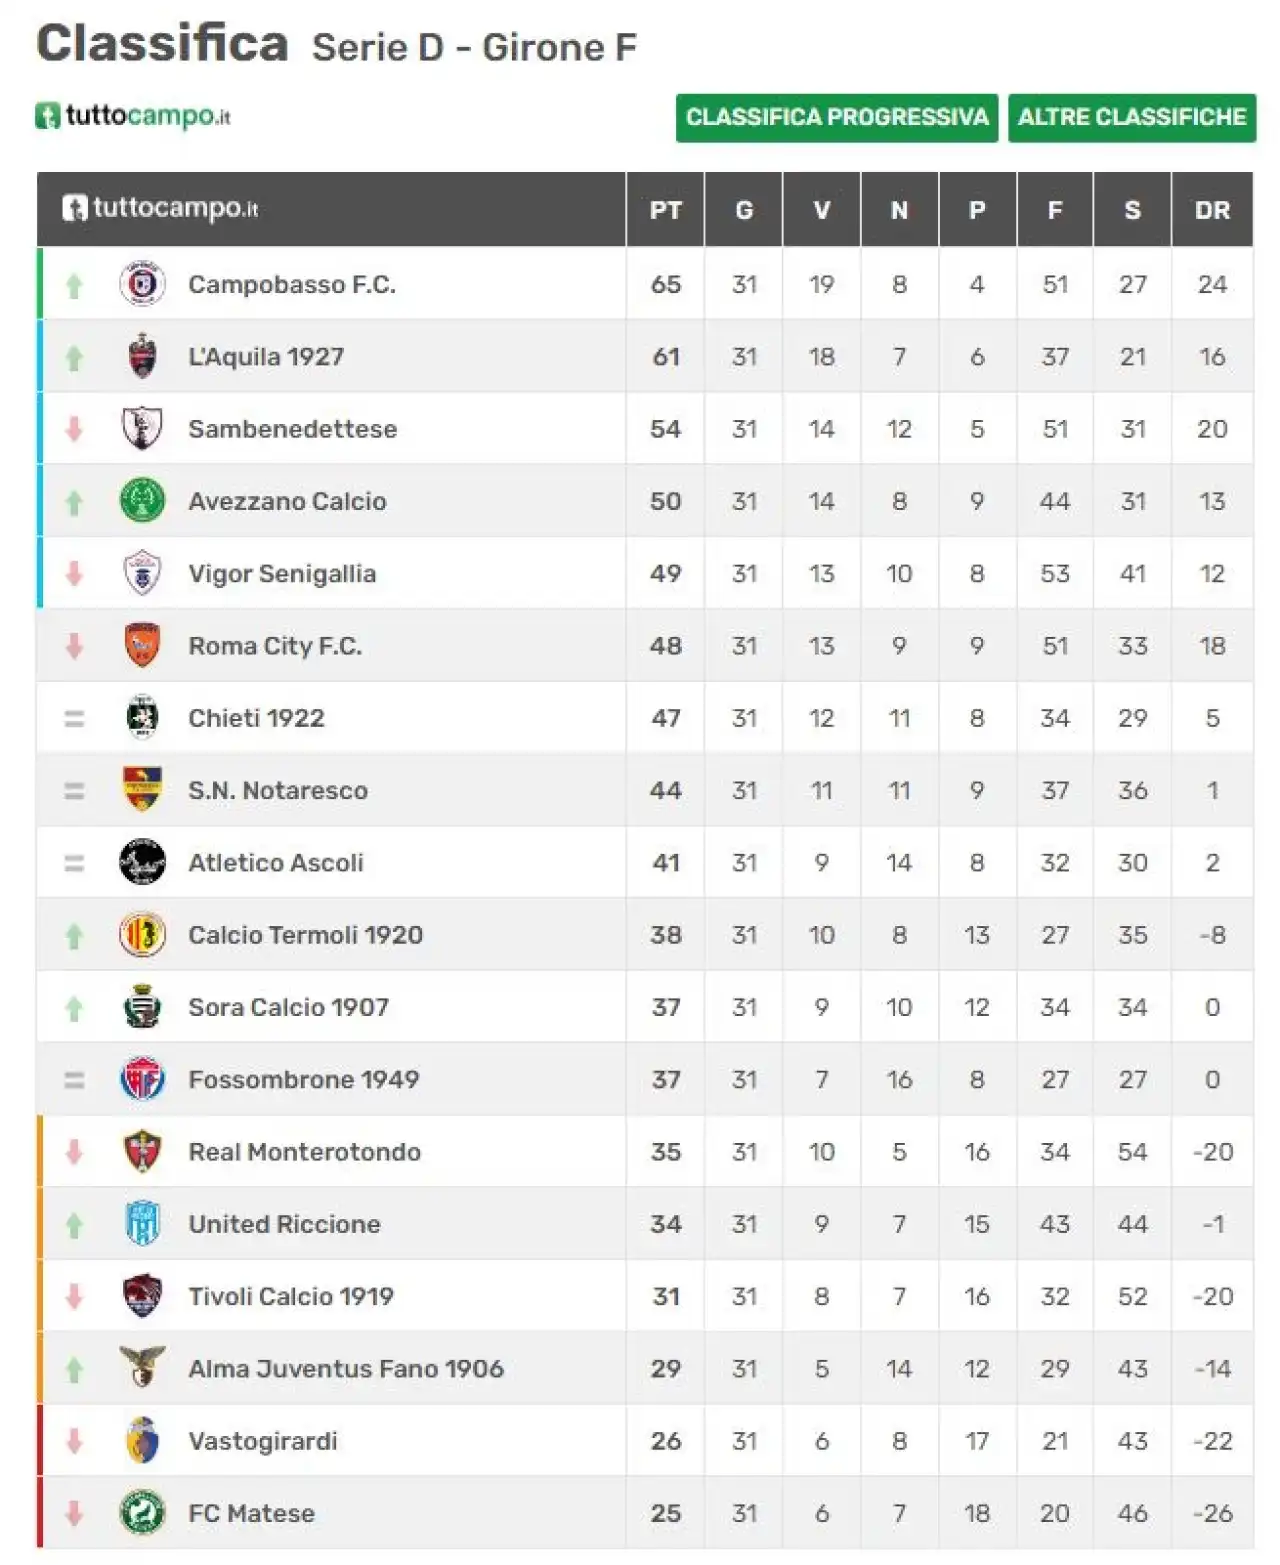Image resolution: width=1280 pixels, height=1565 pixels.
Task: Click the FC Matese green emblem
Action: [142, 1513]
